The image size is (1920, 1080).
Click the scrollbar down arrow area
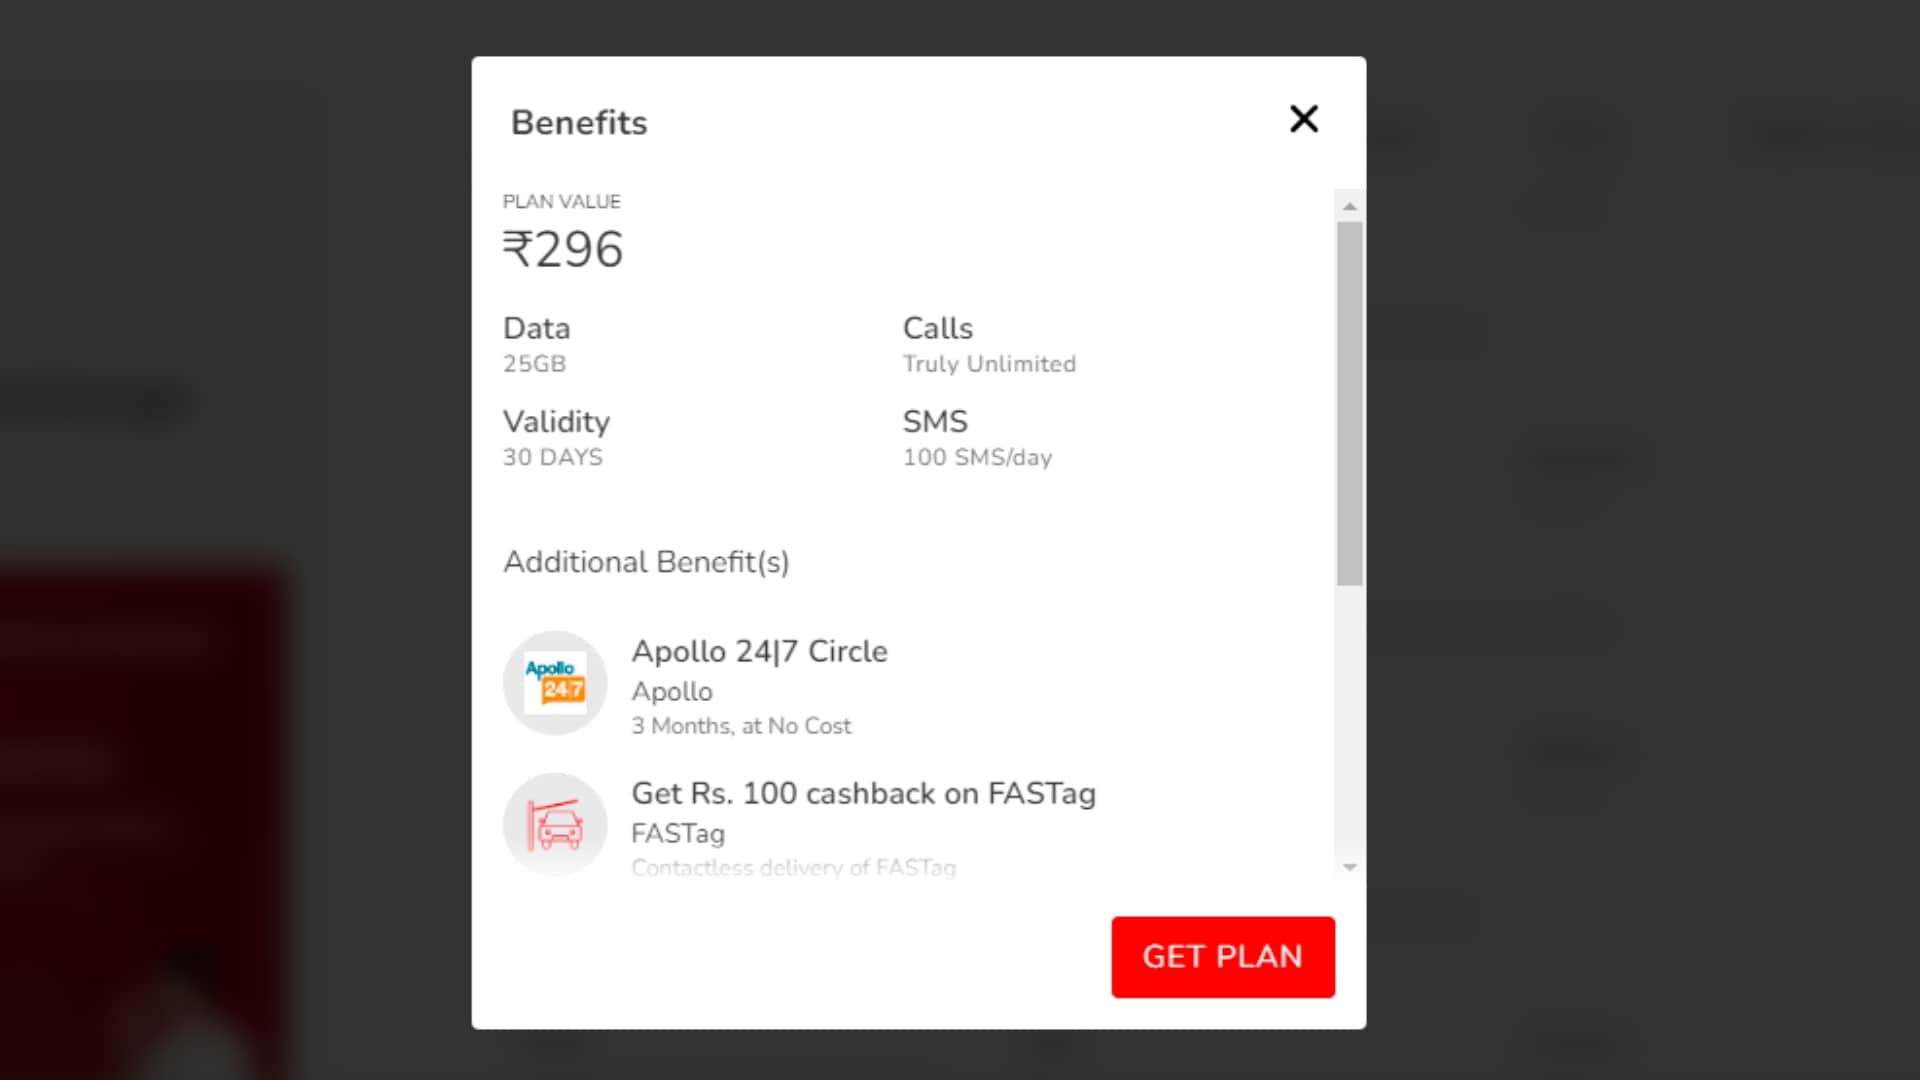[x=1350, y=866]
